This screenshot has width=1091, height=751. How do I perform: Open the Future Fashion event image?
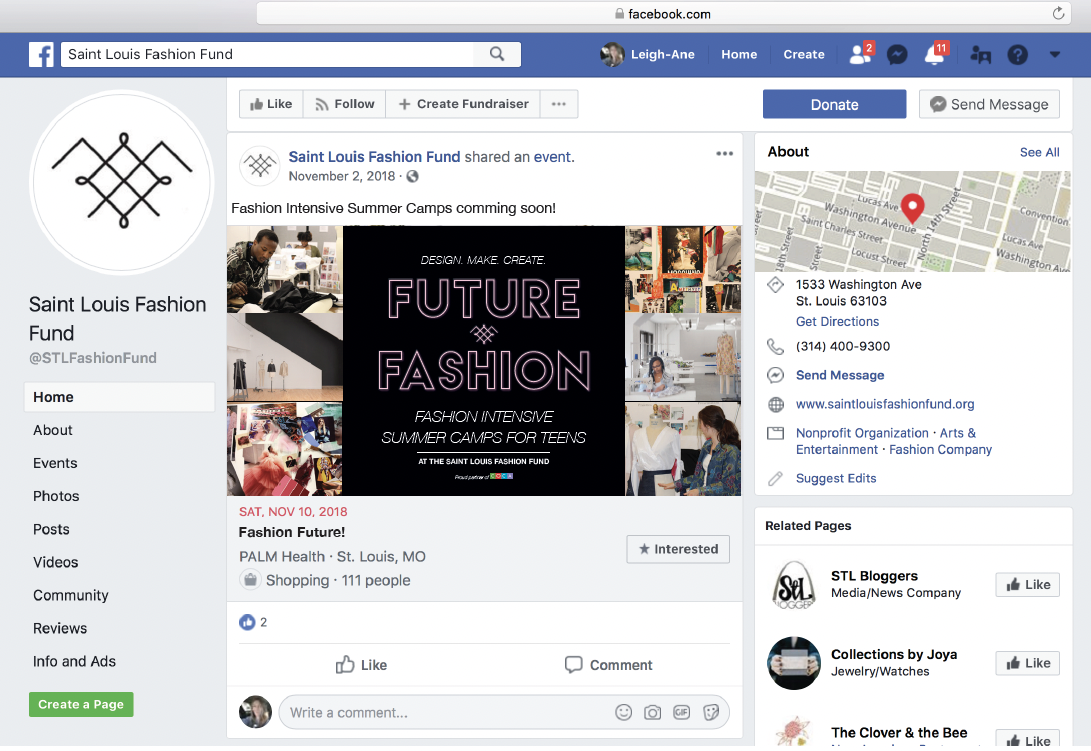[484, 361]
